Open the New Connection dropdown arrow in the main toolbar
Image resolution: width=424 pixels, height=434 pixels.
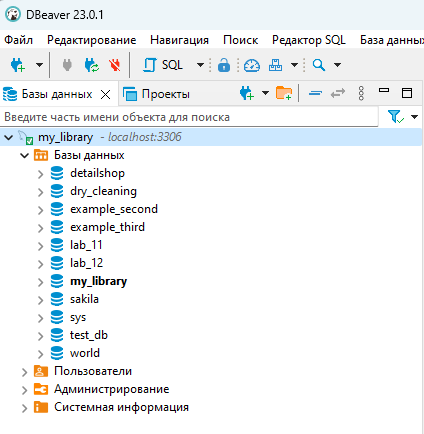(x=39, y=65)
